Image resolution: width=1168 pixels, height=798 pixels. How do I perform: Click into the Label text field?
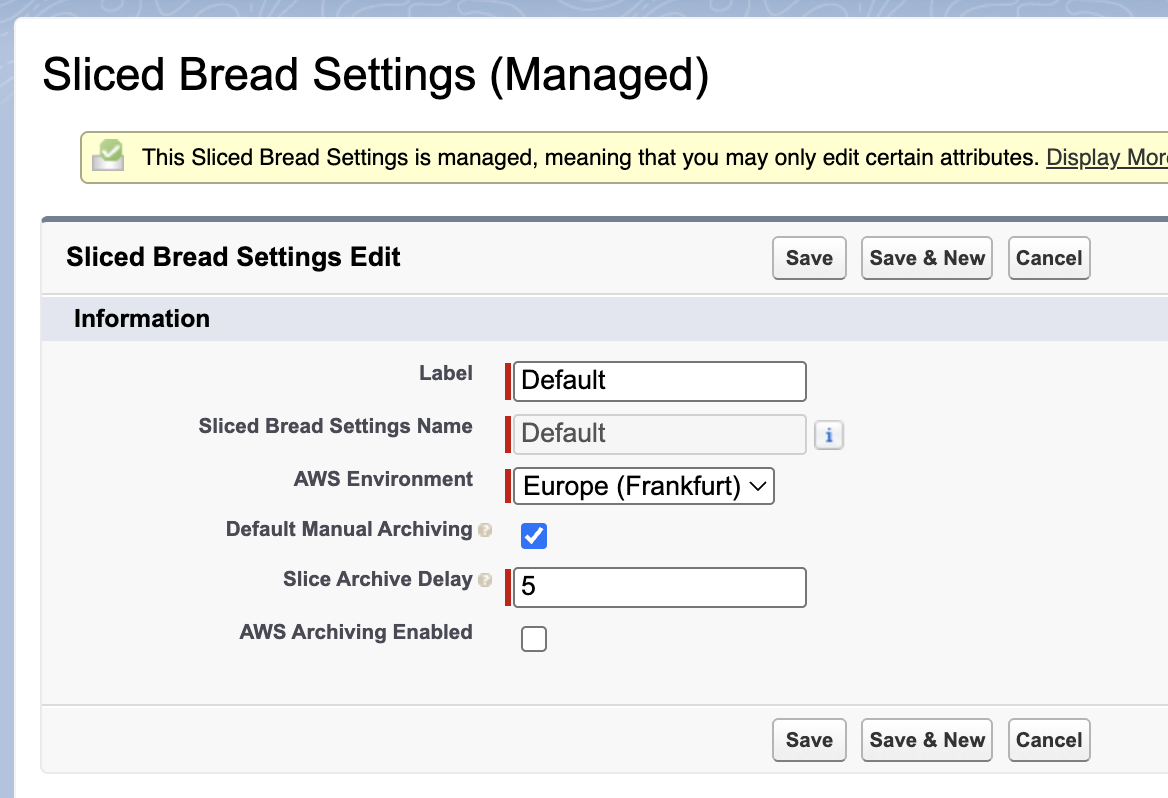point(659,381)
